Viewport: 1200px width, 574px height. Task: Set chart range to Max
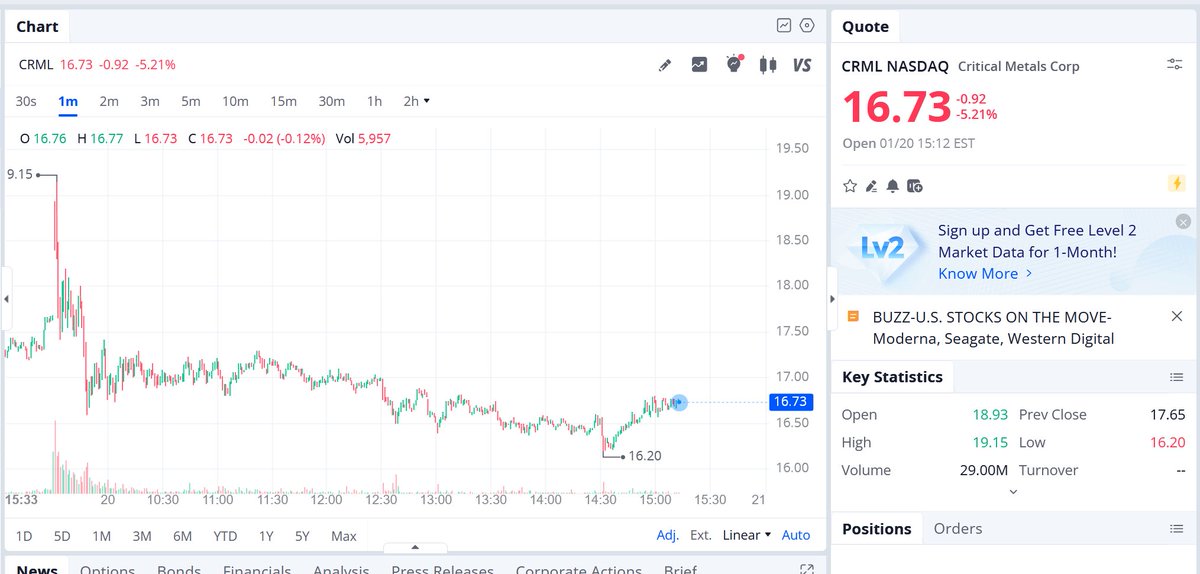click(344, 536)
